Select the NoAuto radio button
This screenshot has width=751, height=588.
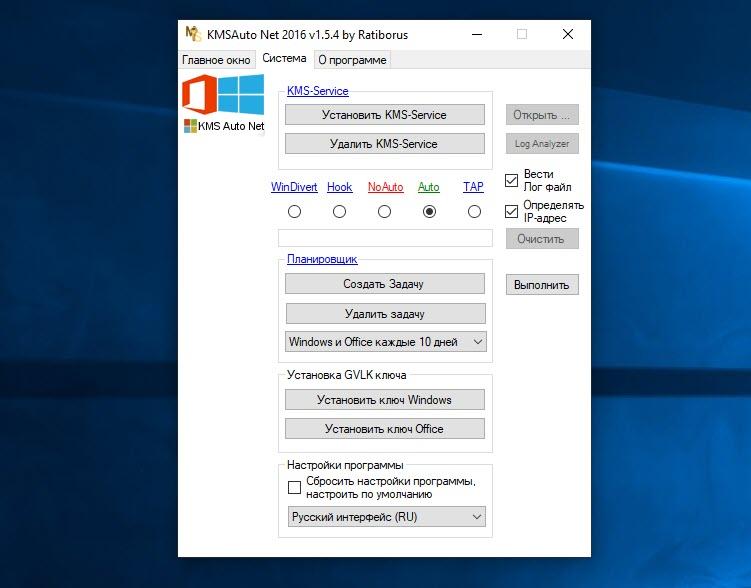(x=385, y=211)
